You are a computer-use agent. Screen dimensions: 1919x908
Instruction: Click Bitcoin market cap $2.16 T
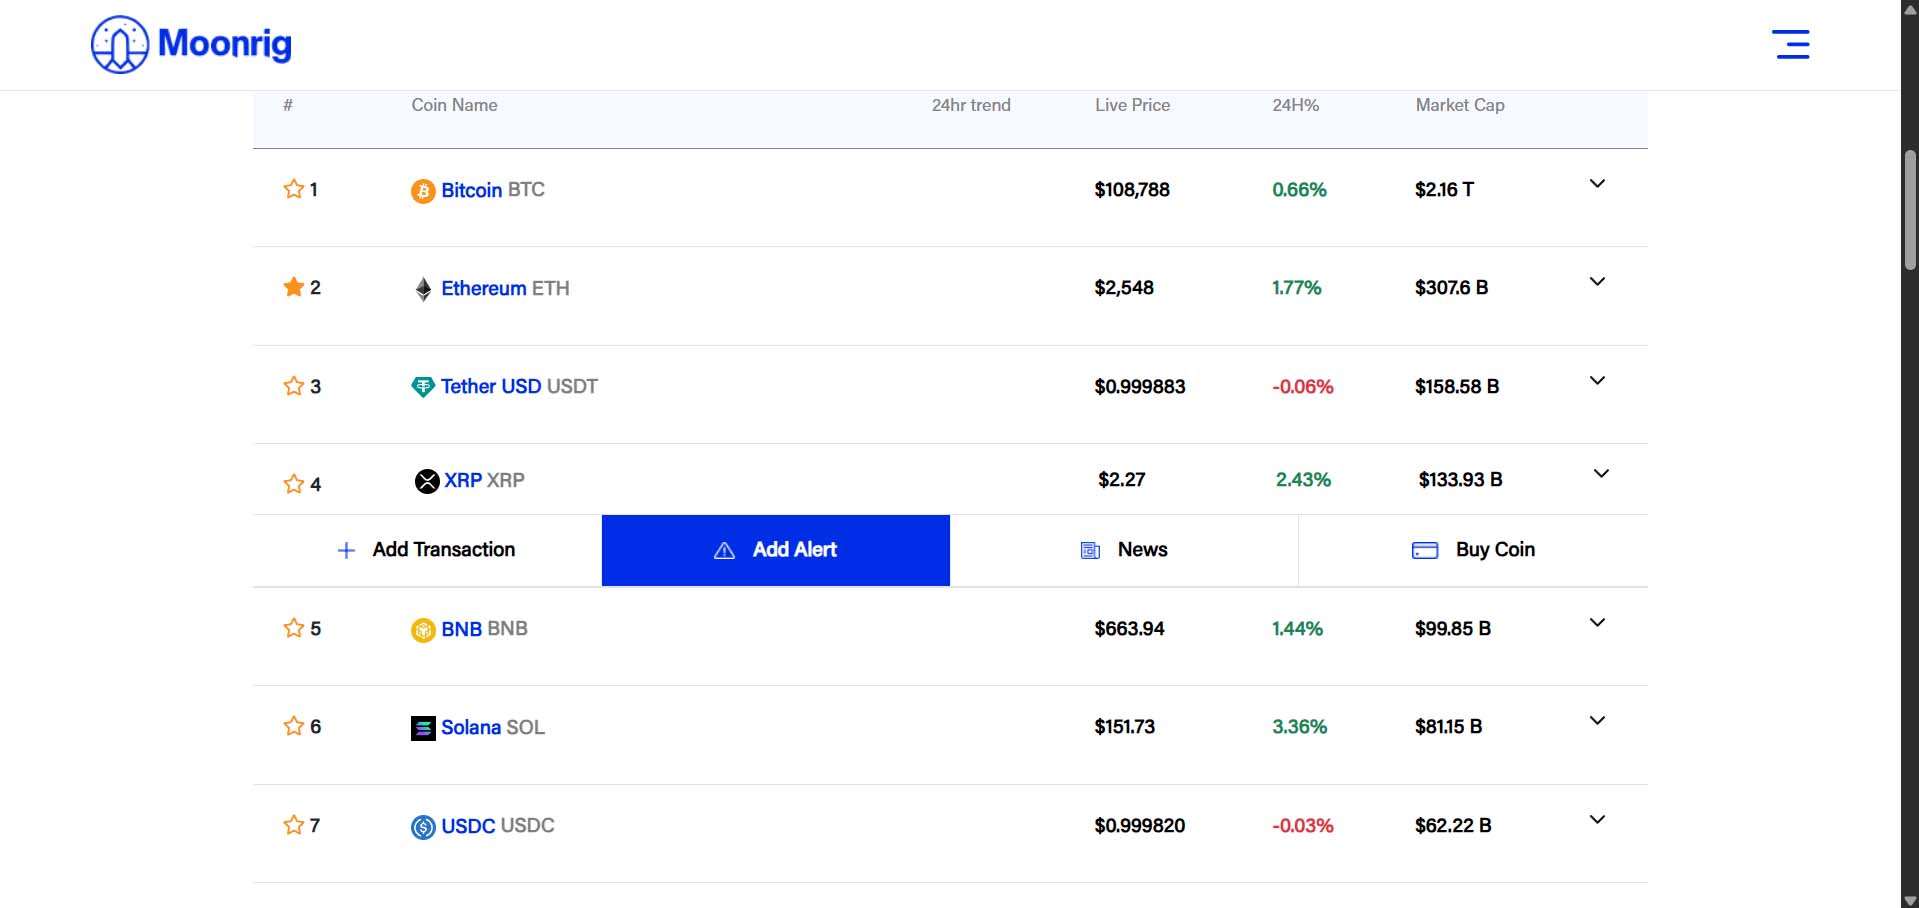point(1444,189)
